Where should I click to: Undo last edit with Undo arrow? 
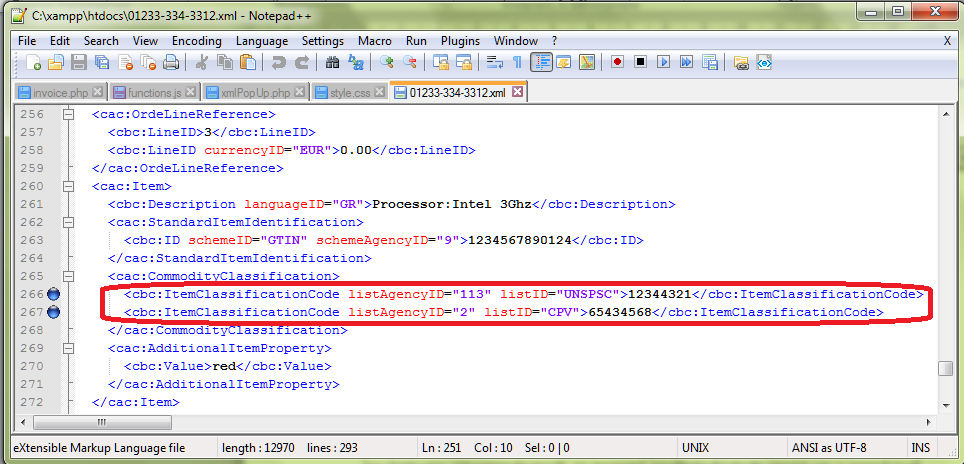pyautogui.click(x=279, y=62)
